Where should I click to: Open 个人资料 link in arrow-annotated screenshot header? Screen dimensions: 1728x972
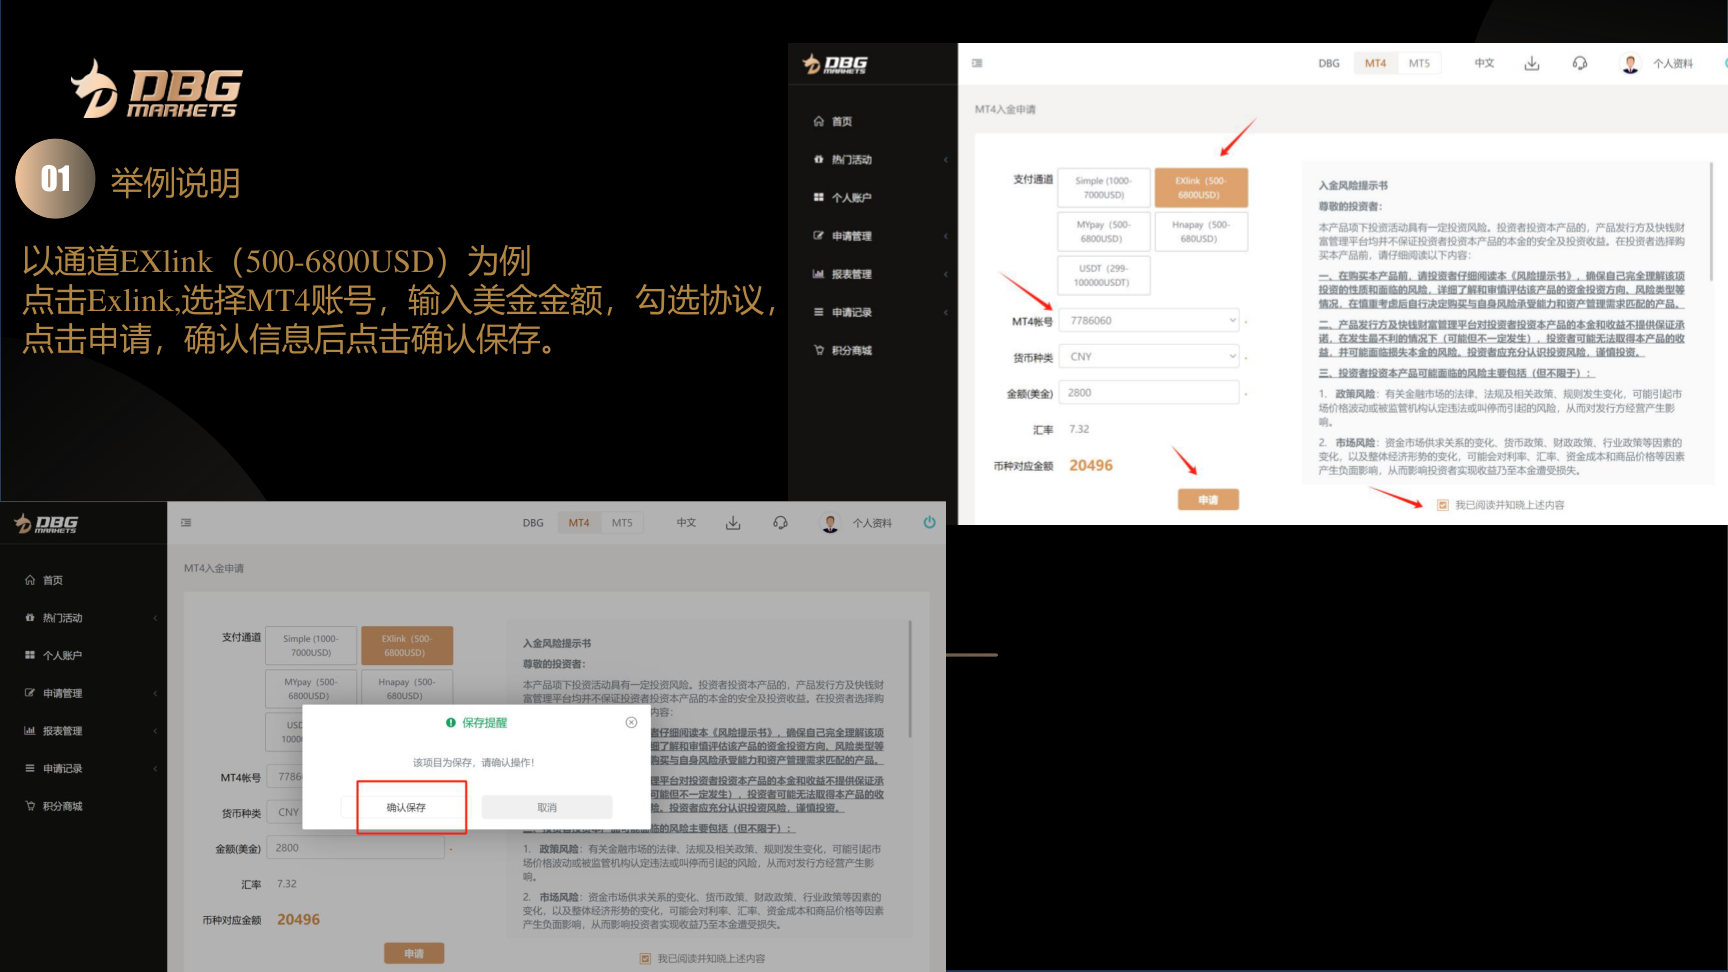point(1673,64)
